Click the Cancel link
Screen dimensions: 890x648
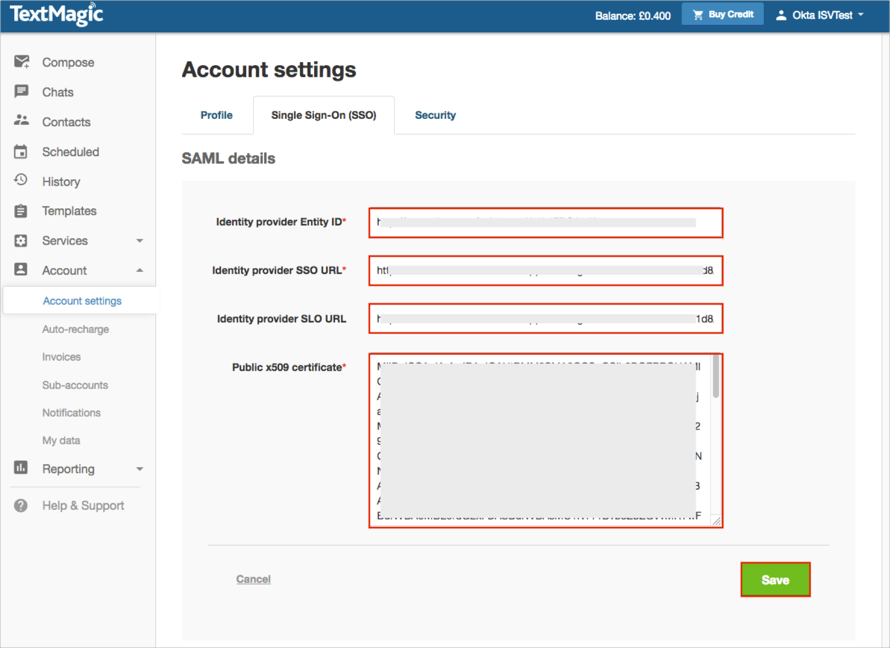(x=253, y=579)
